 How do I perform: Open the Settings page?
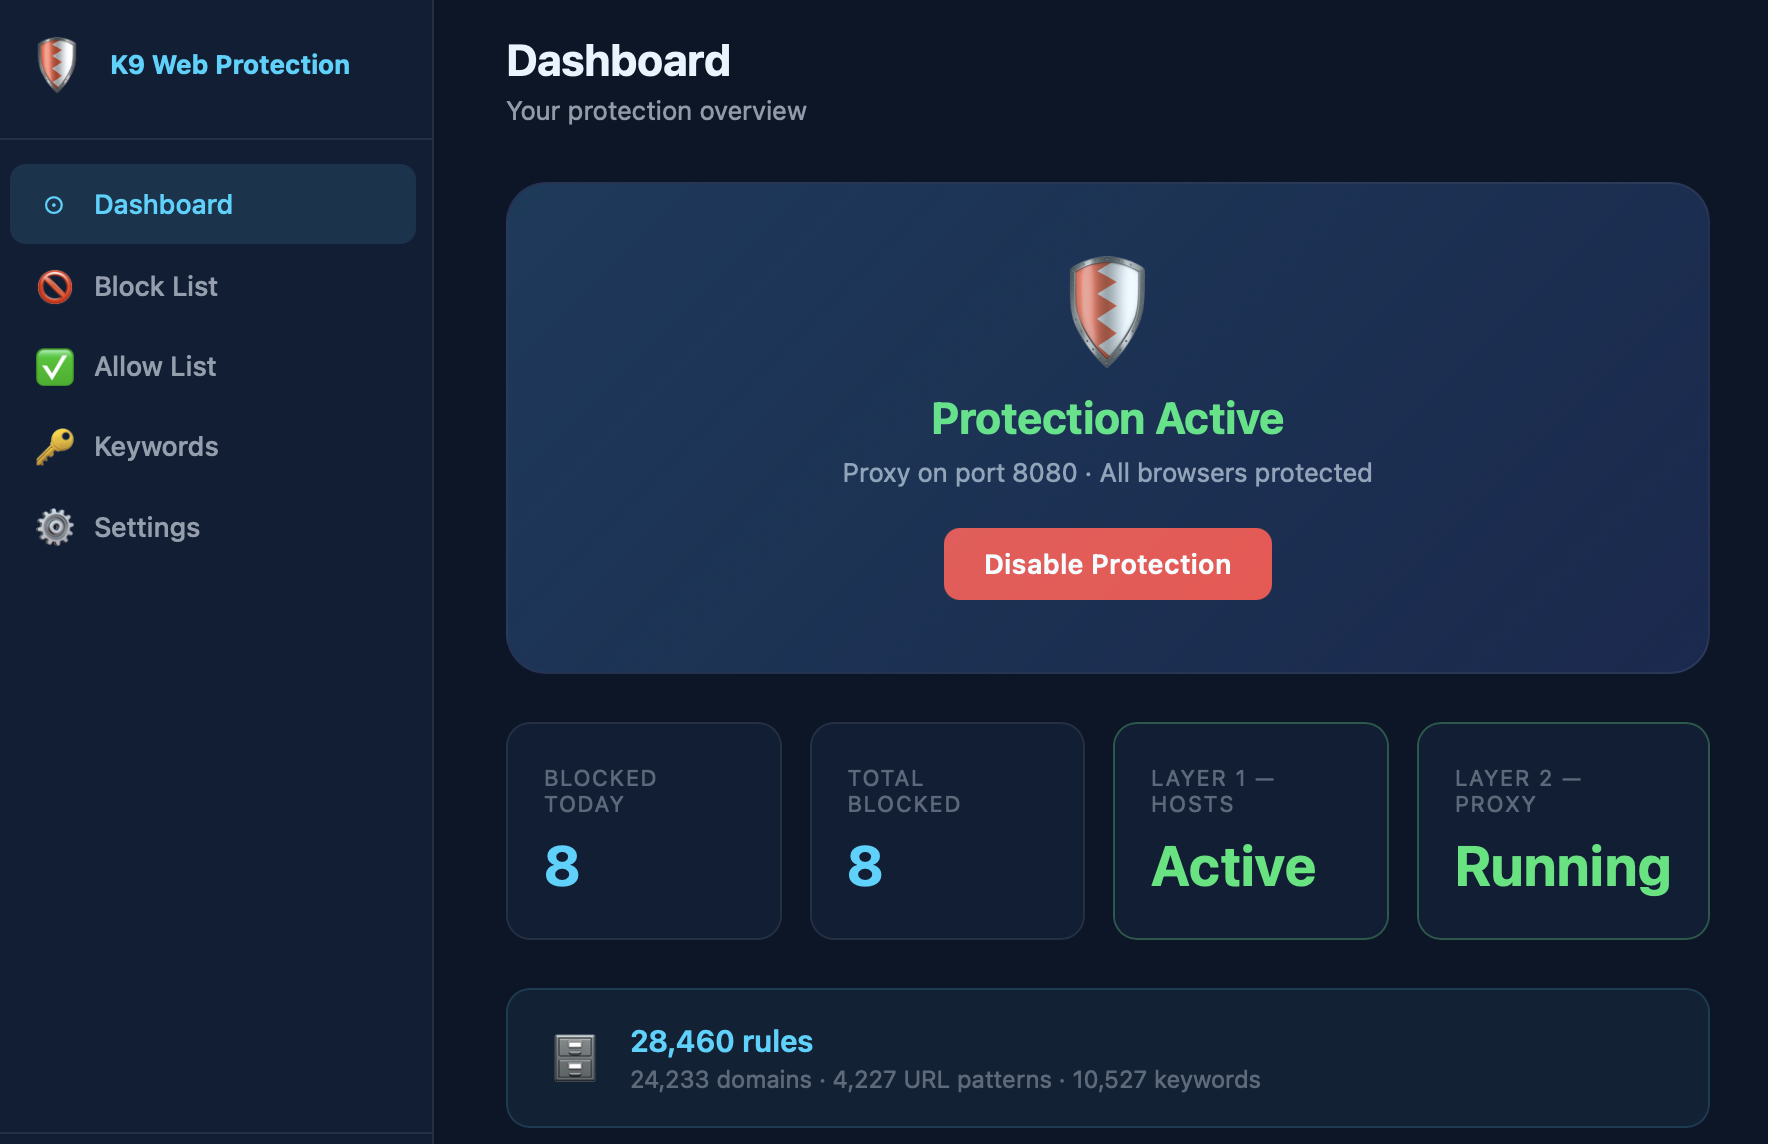coord(213,527)
